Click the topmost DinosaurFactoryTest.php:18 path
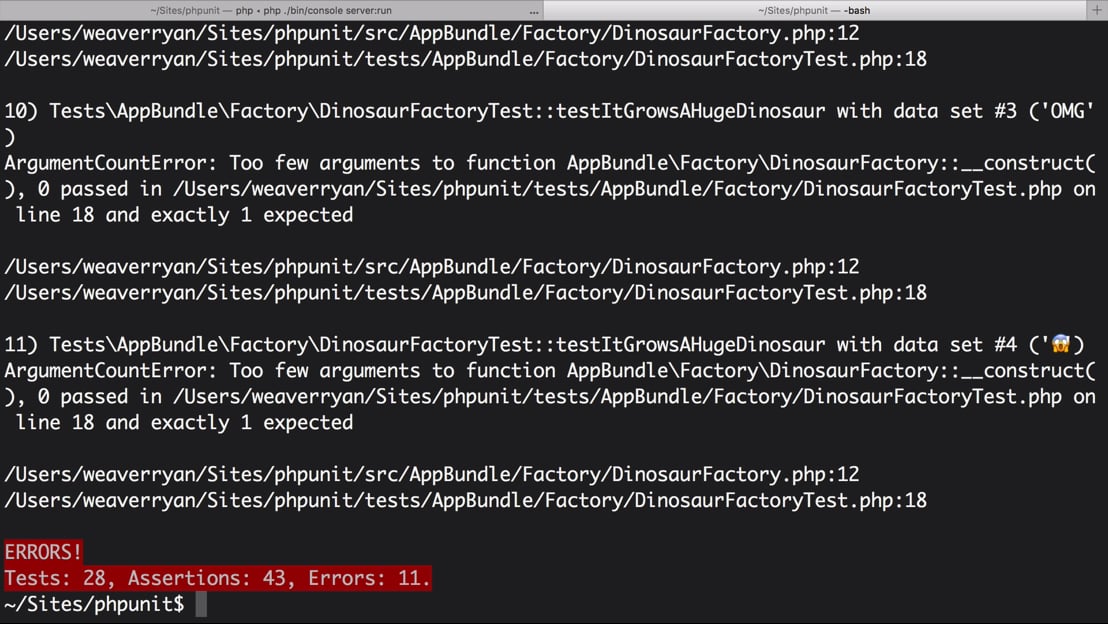This screenshot has height=624, width=1108. tap(466, 59)
